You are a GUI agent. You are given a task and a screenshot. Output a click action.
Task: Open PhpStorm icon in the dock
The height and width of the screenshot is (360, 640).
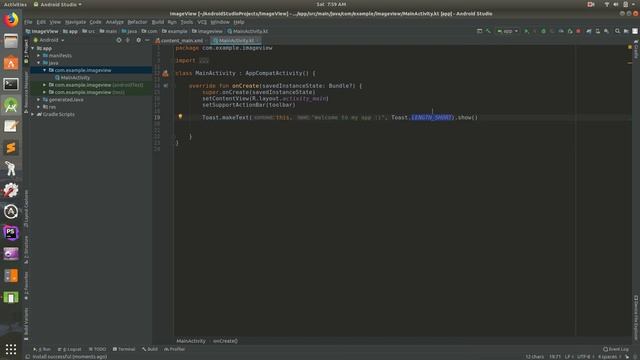(11, 233)
